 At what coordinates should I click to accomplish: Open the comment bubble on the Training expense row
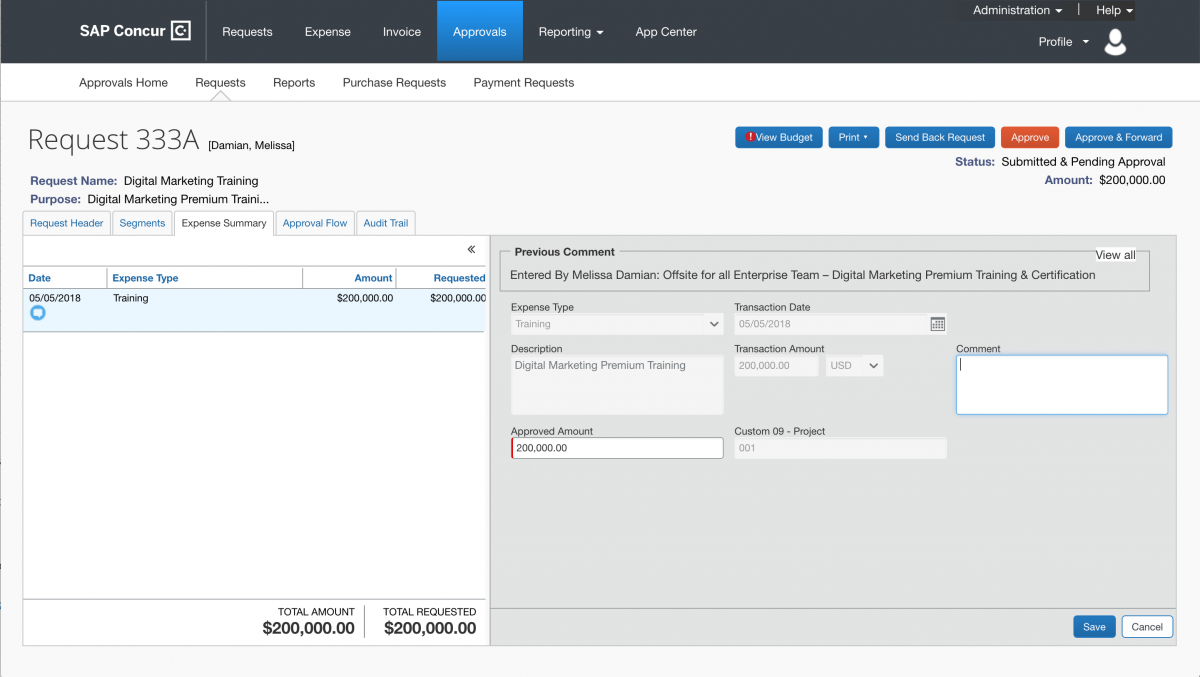37,313
